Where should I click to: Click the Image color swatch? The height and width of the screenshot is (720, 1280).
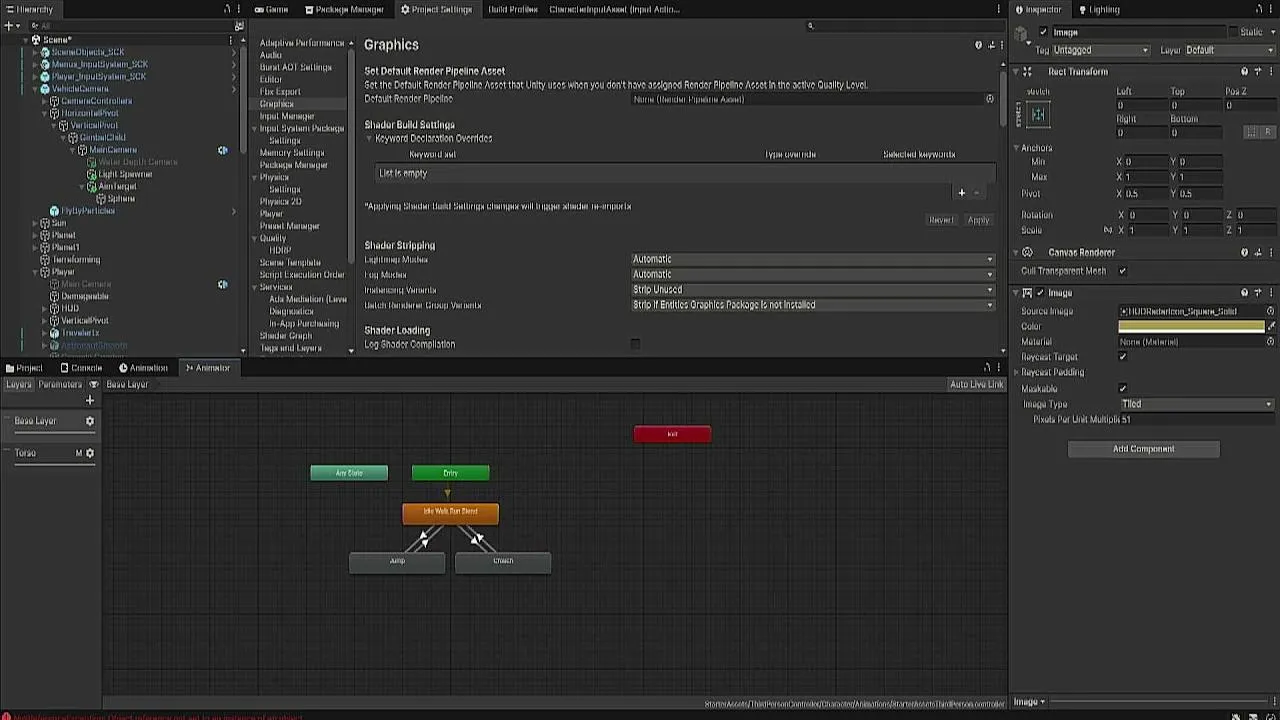(x=1191, y=326)
